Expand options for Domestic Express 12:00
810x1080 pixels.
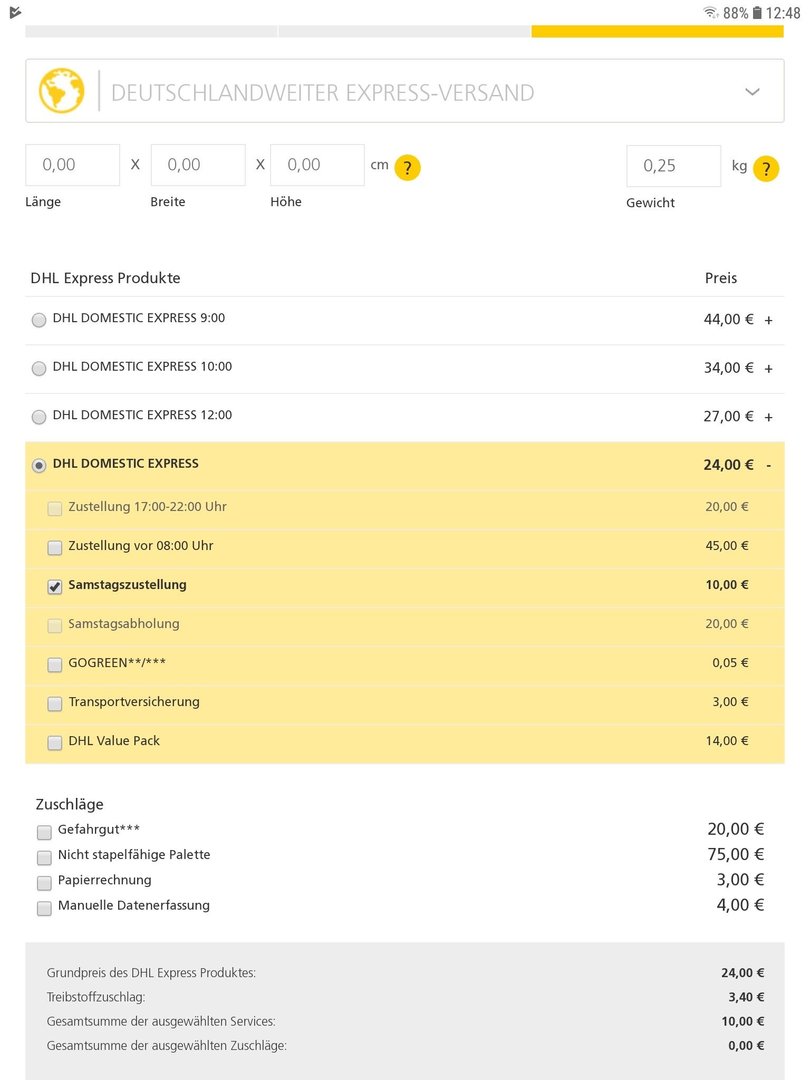[769, 417]
